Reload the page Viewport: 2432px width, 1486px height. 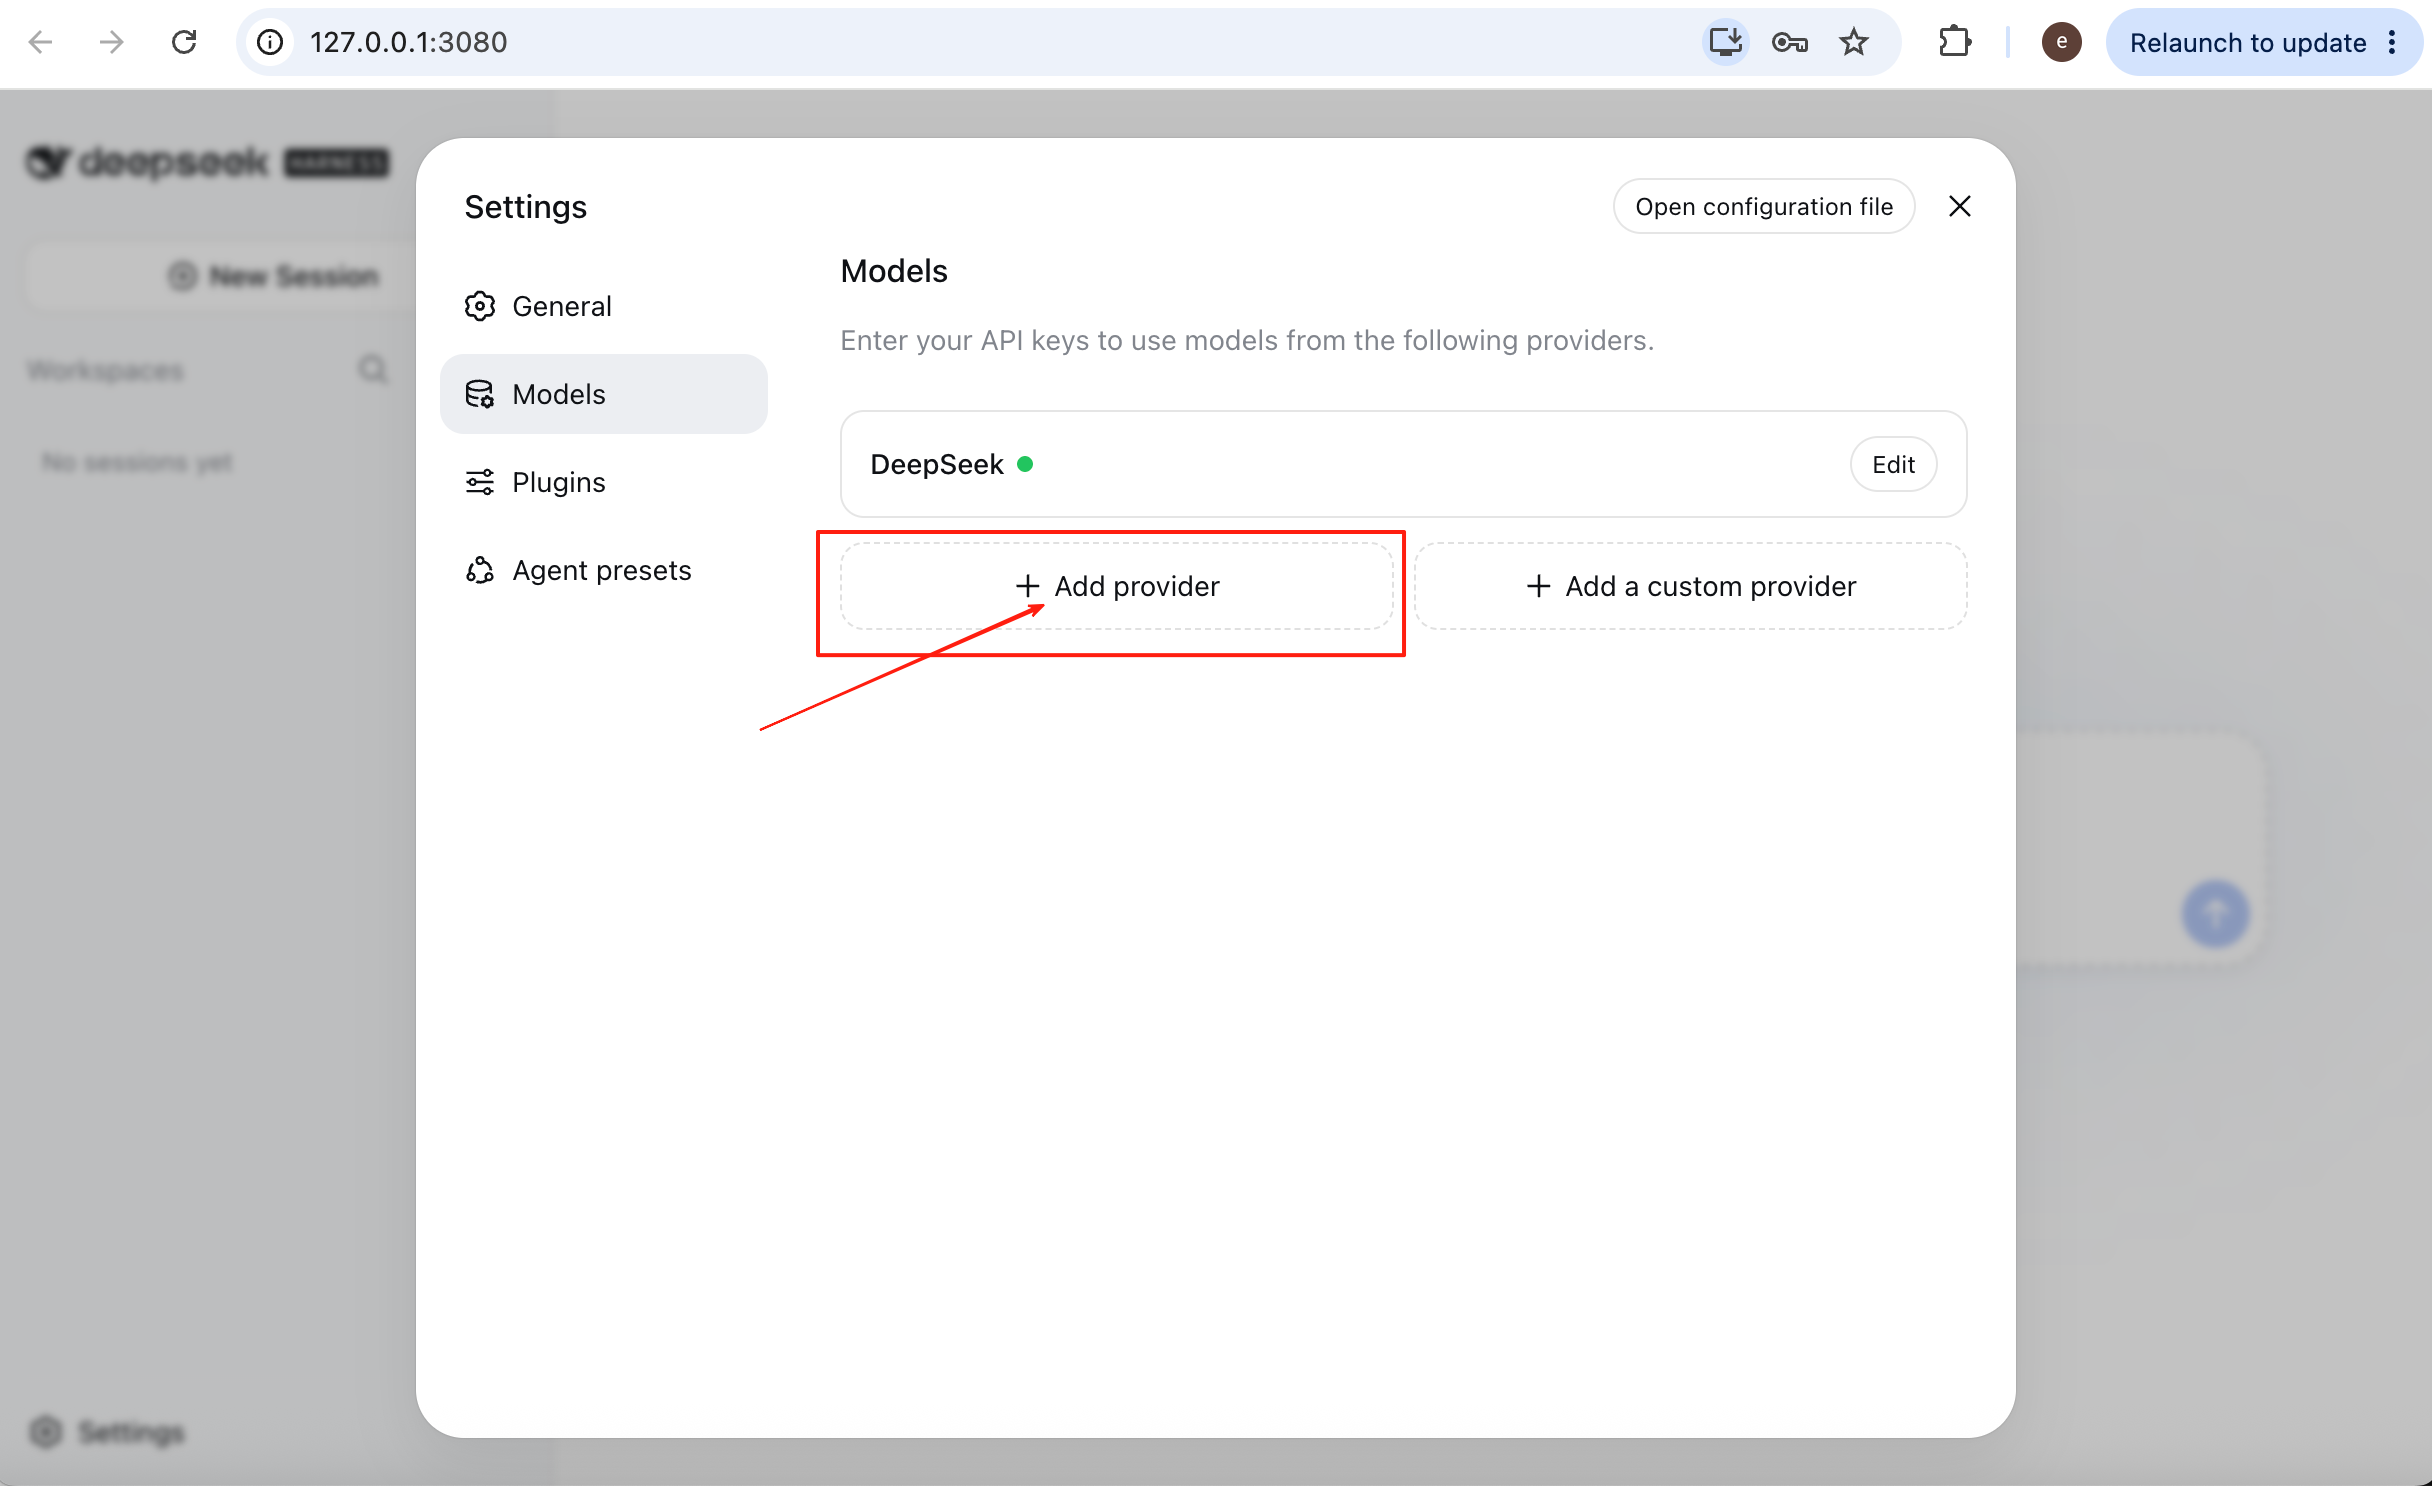pos(184,42)
